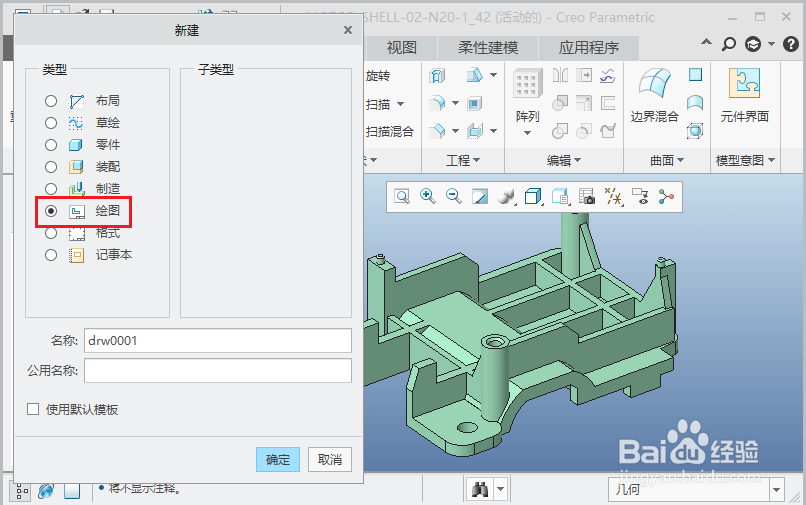
Task: Confirm with the 确定 button
Action: tap(278, 459)
